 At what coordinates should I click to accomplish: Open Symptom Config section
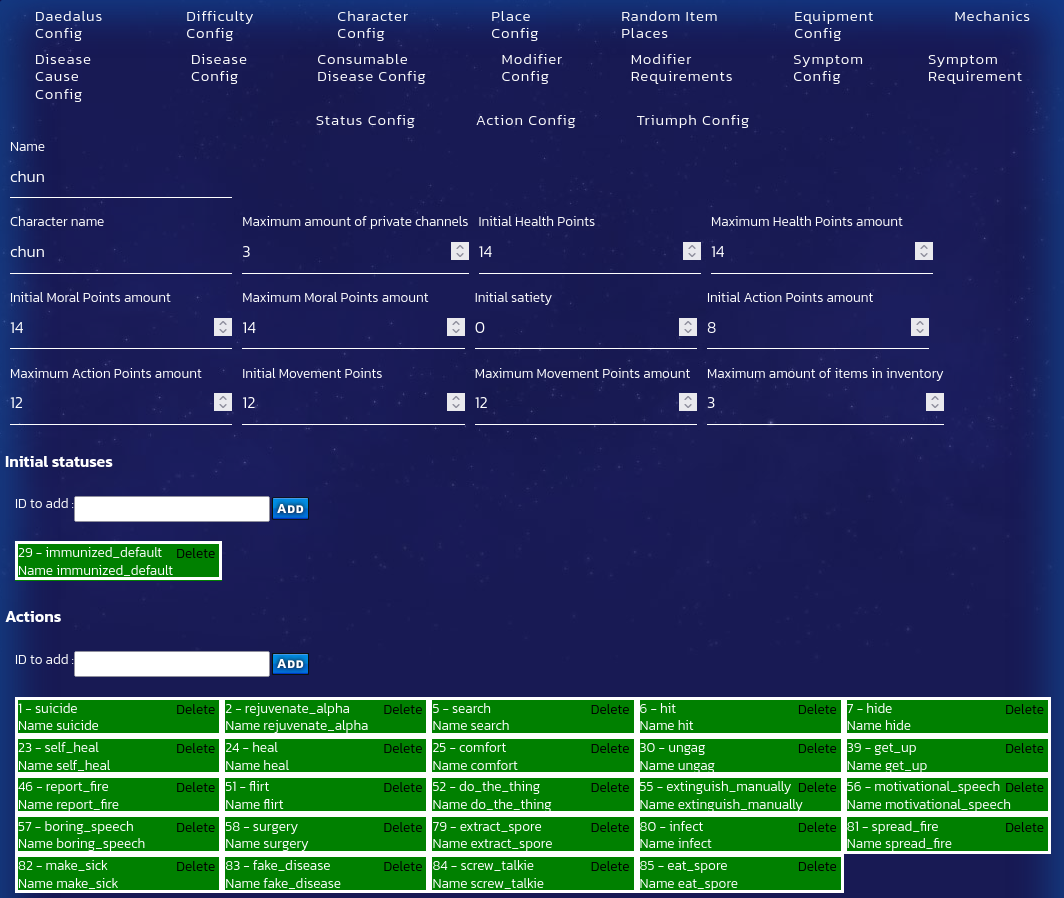click(x=827, y=68)
